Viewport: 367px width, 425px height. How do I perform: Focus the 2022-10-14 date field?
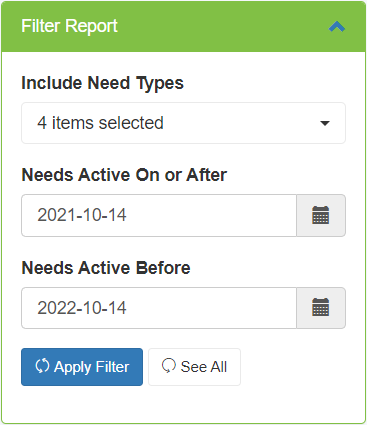159,308
